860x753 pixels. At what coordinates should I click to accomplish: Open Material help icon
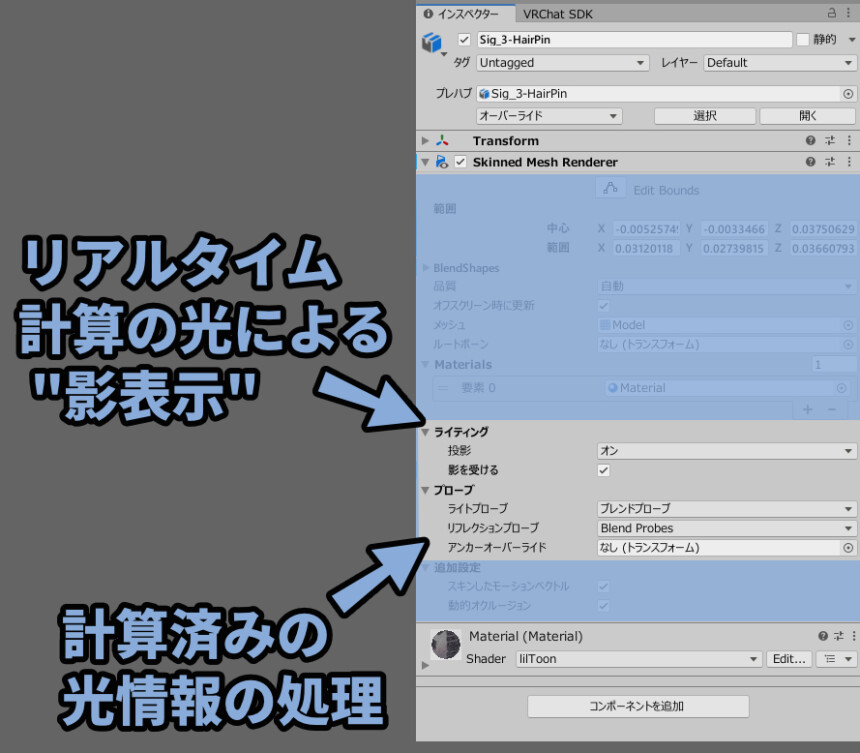[823, 636]
